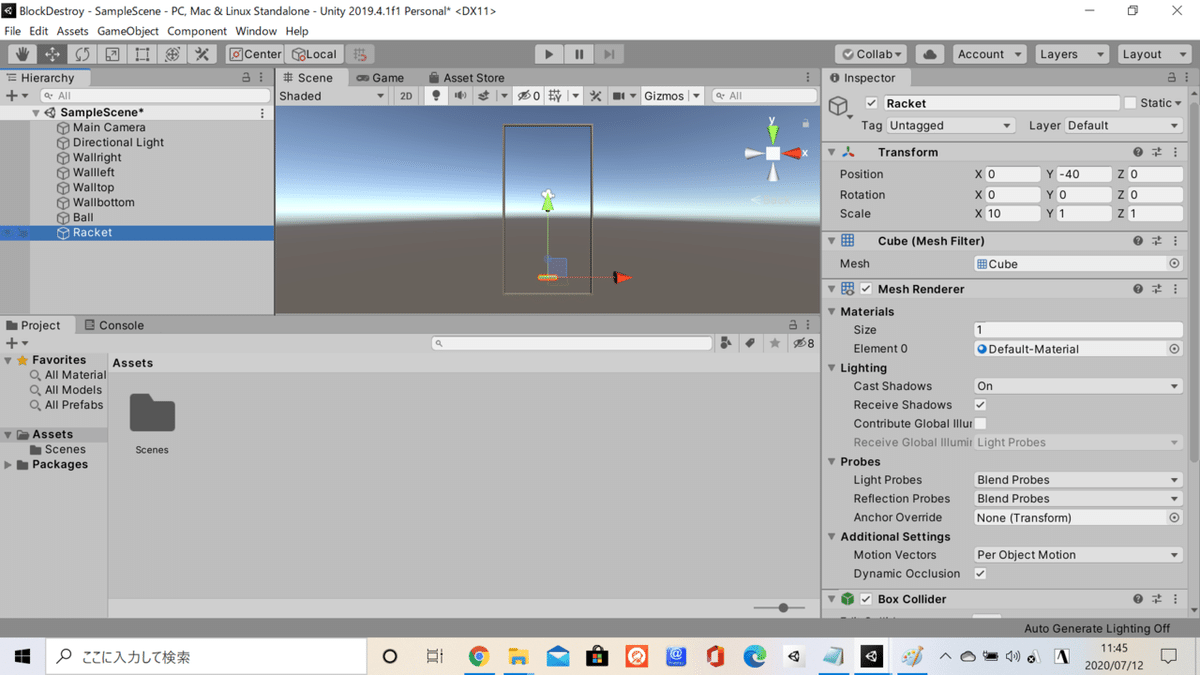1200x675 pixels.
Task: Step one frame forward
Action: point(608,54)
